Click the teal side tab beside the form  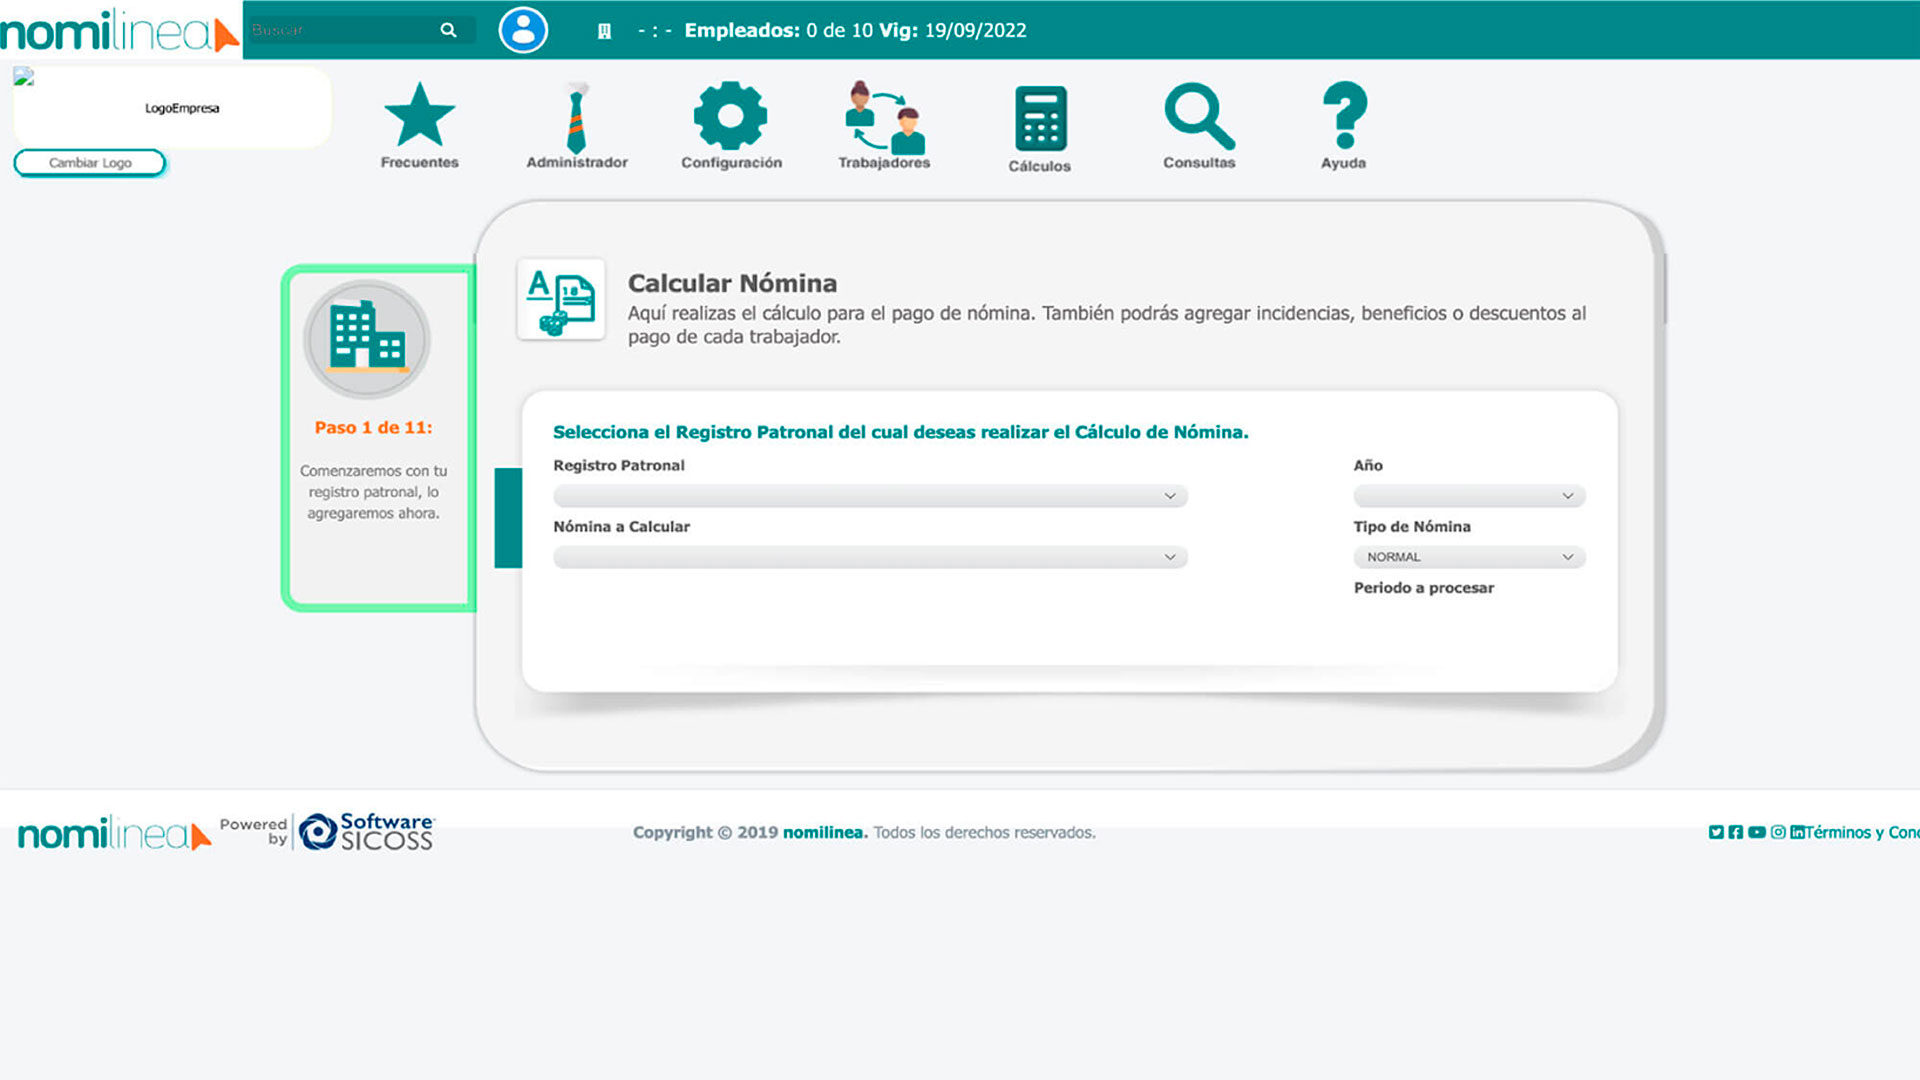pos(508,518)
